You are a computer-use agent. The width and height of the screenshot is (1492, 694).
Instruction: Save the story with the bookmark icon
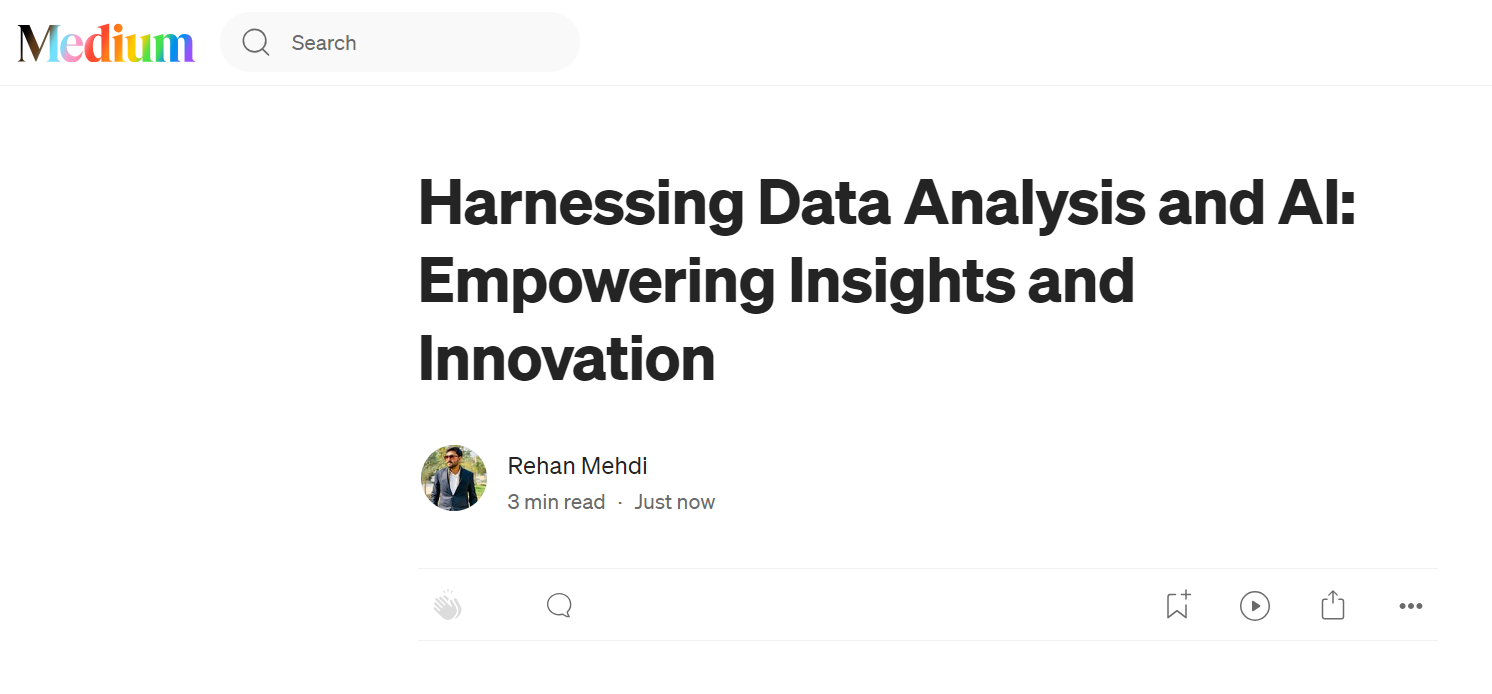(x=1178, y=605)
